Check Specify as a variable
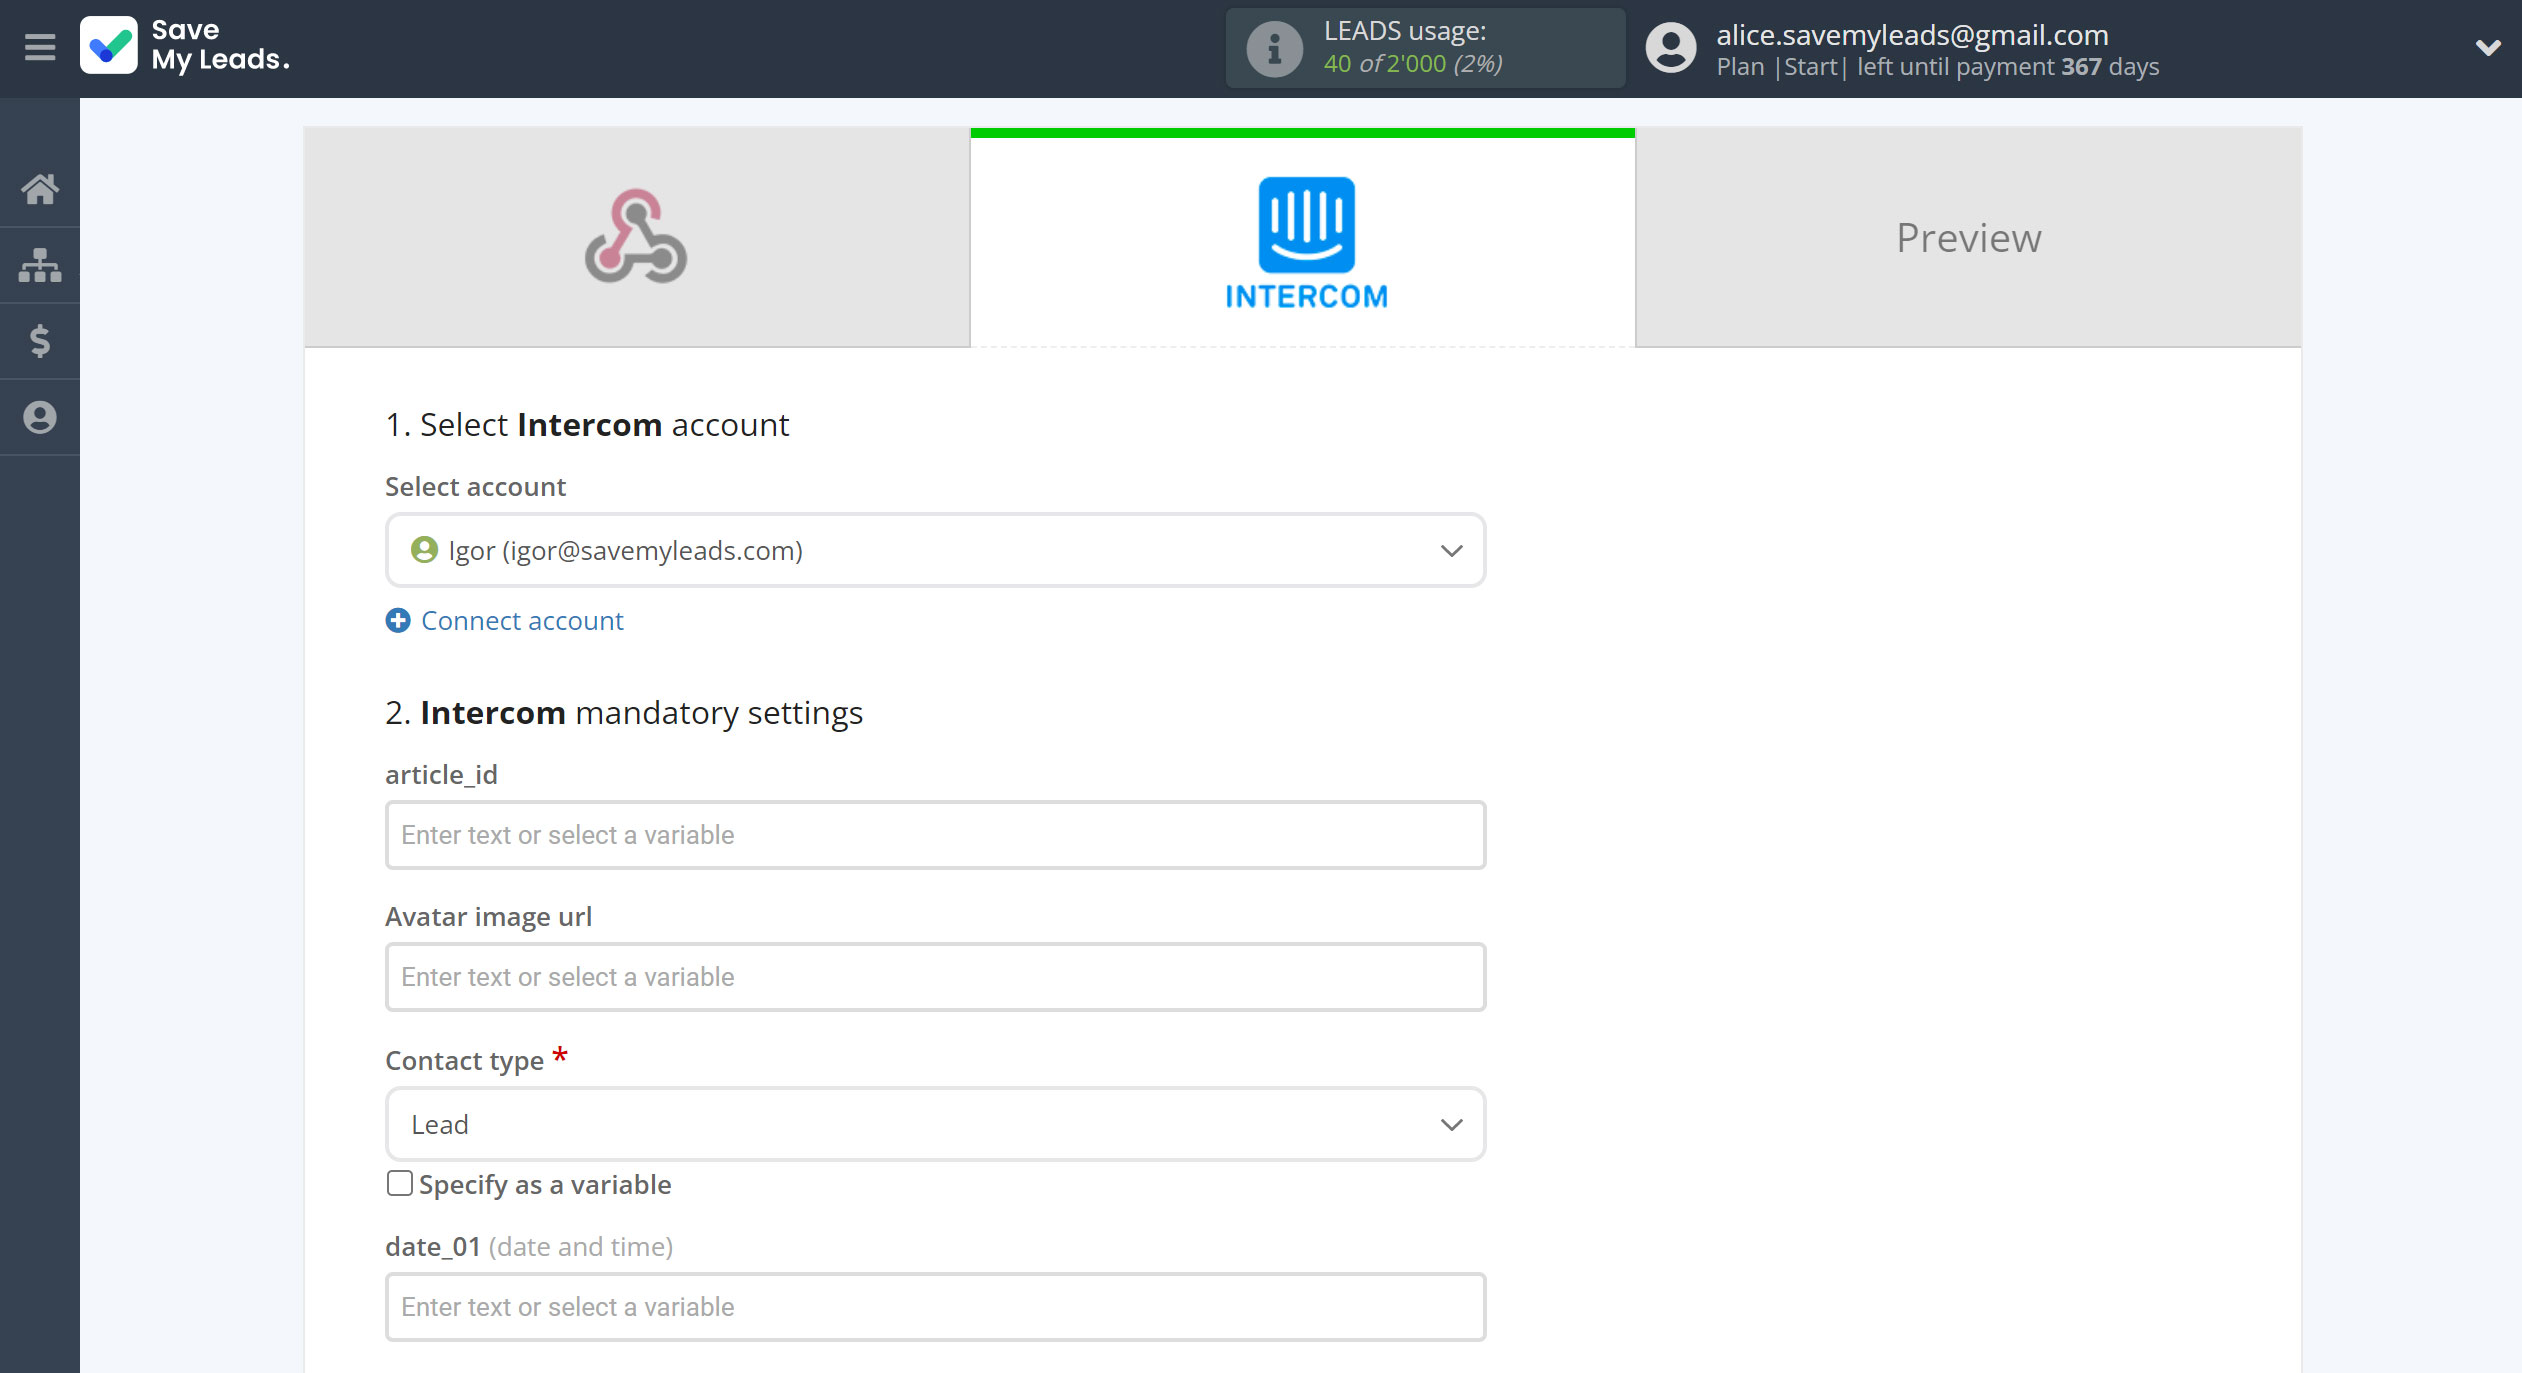 click(x=399, y=1184)
